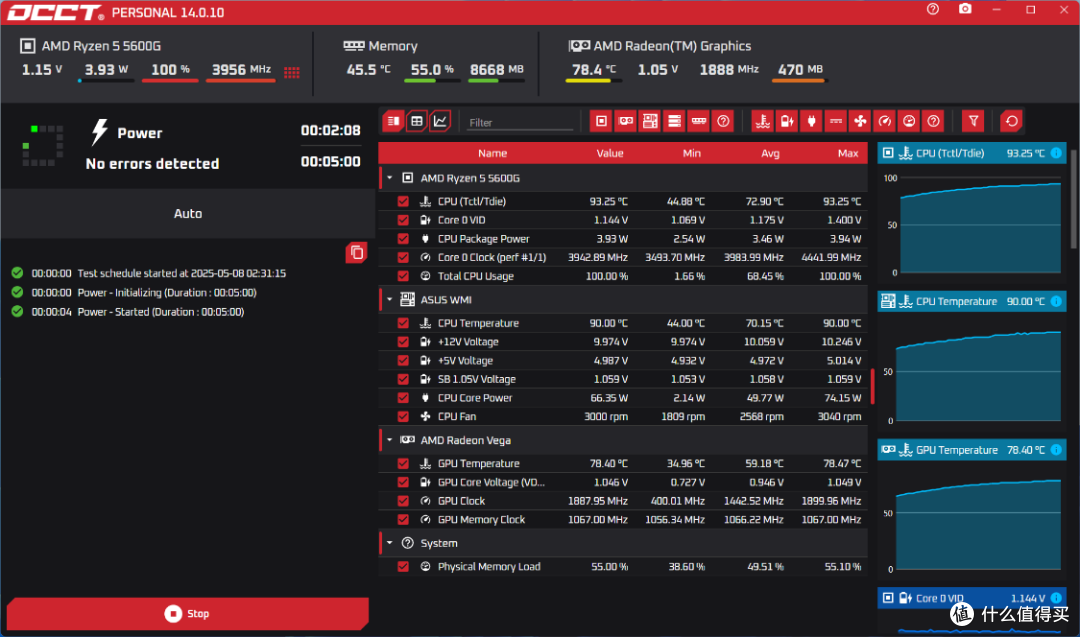The height and width of the screenshot is (637, 1080).
Task: Sort sensors by Max column
Action: click(x=848, y=153)
